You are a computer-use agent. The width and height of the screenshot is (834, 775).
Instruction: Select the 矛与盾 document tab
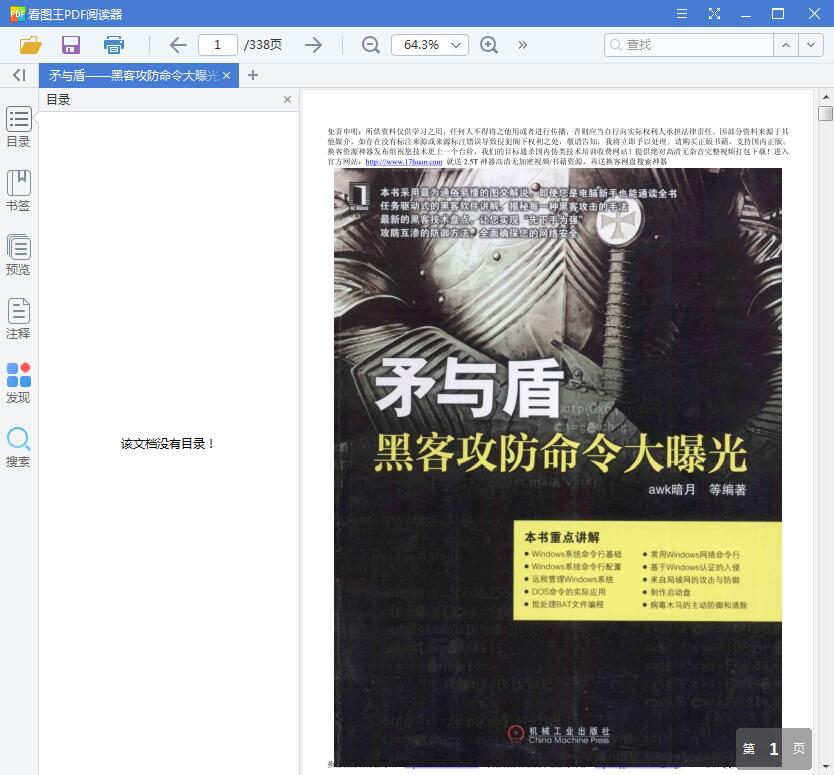coord(134,76)
